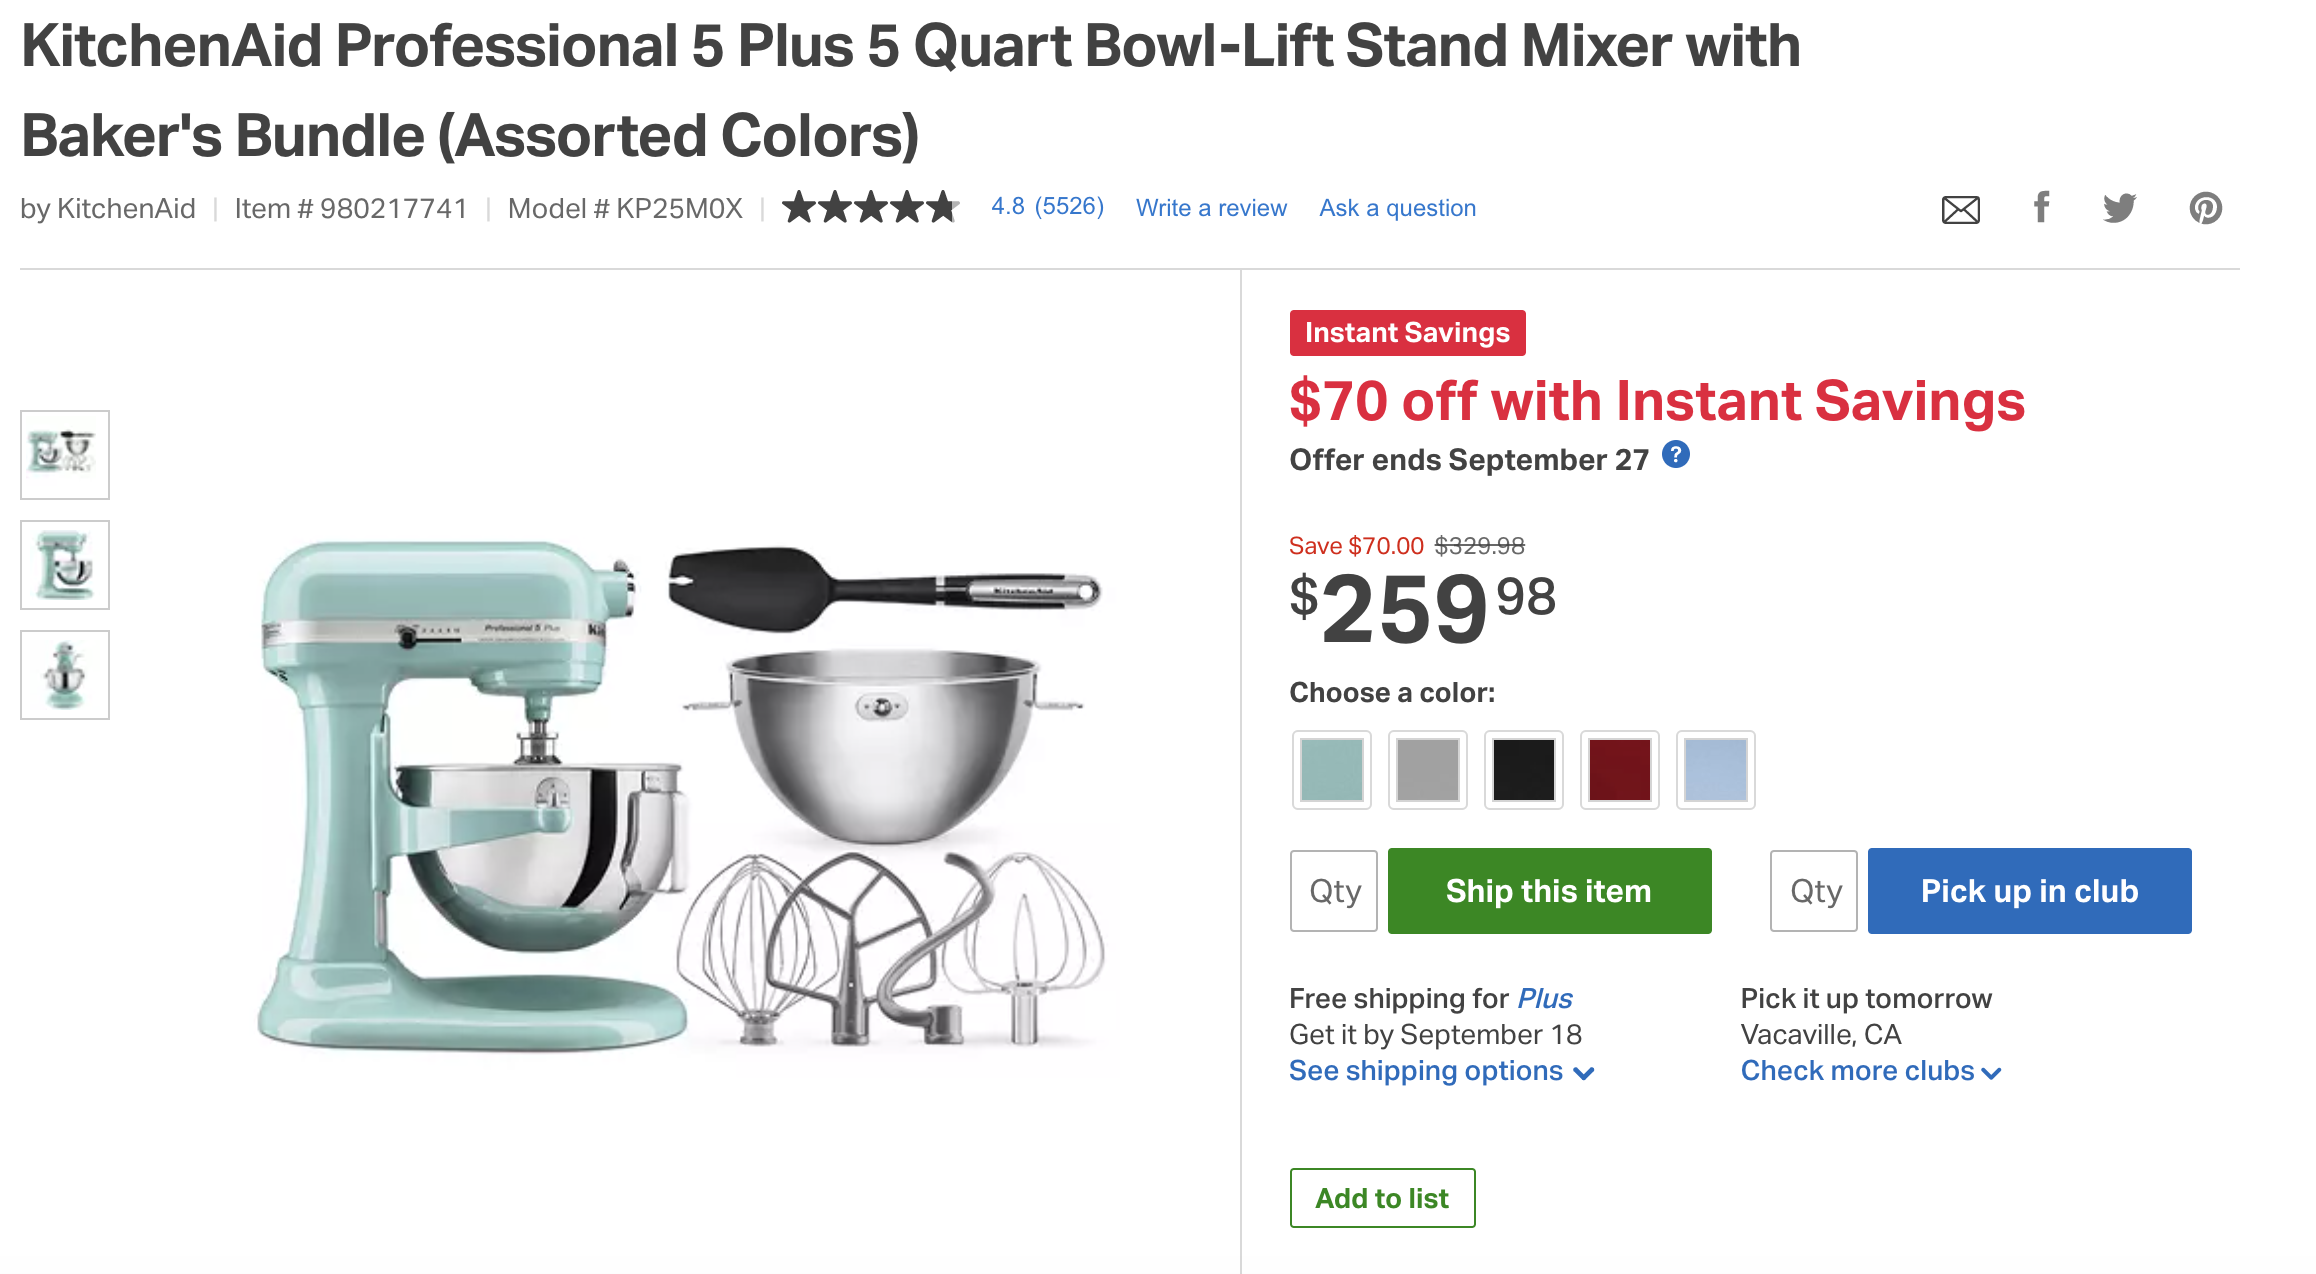
Task: Click the offer details question mark icon
Action: 1676,455
